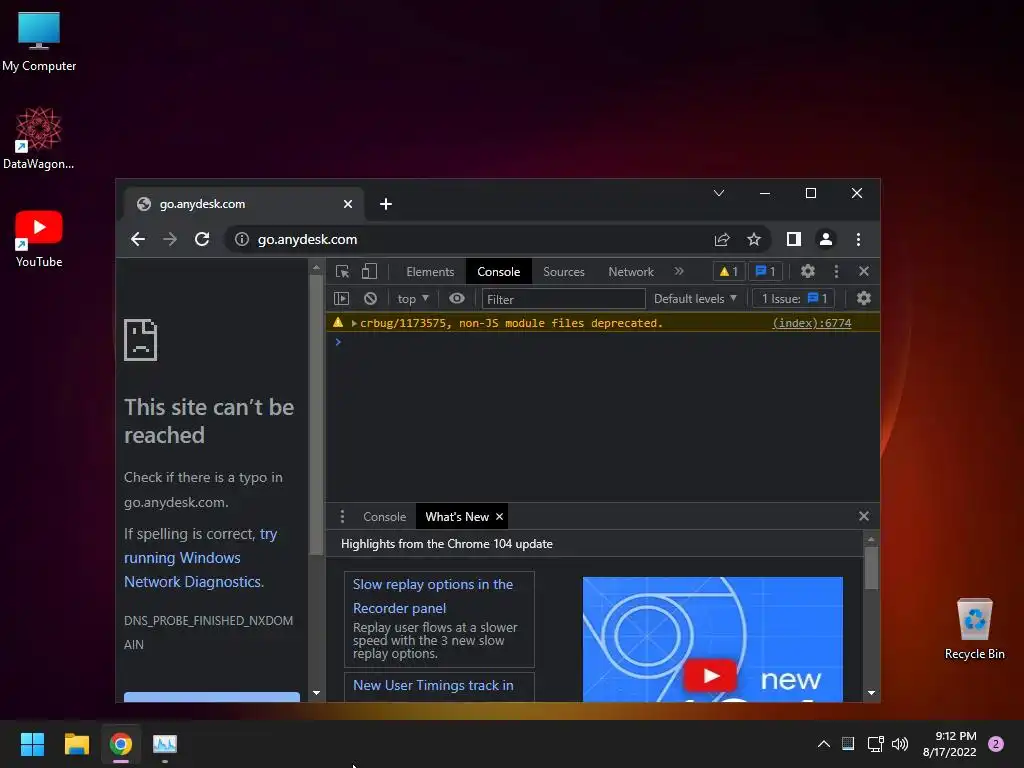The image size is (1024, 768).
Task: Open a new Chrome tab
Action: [x=386, y=204]
